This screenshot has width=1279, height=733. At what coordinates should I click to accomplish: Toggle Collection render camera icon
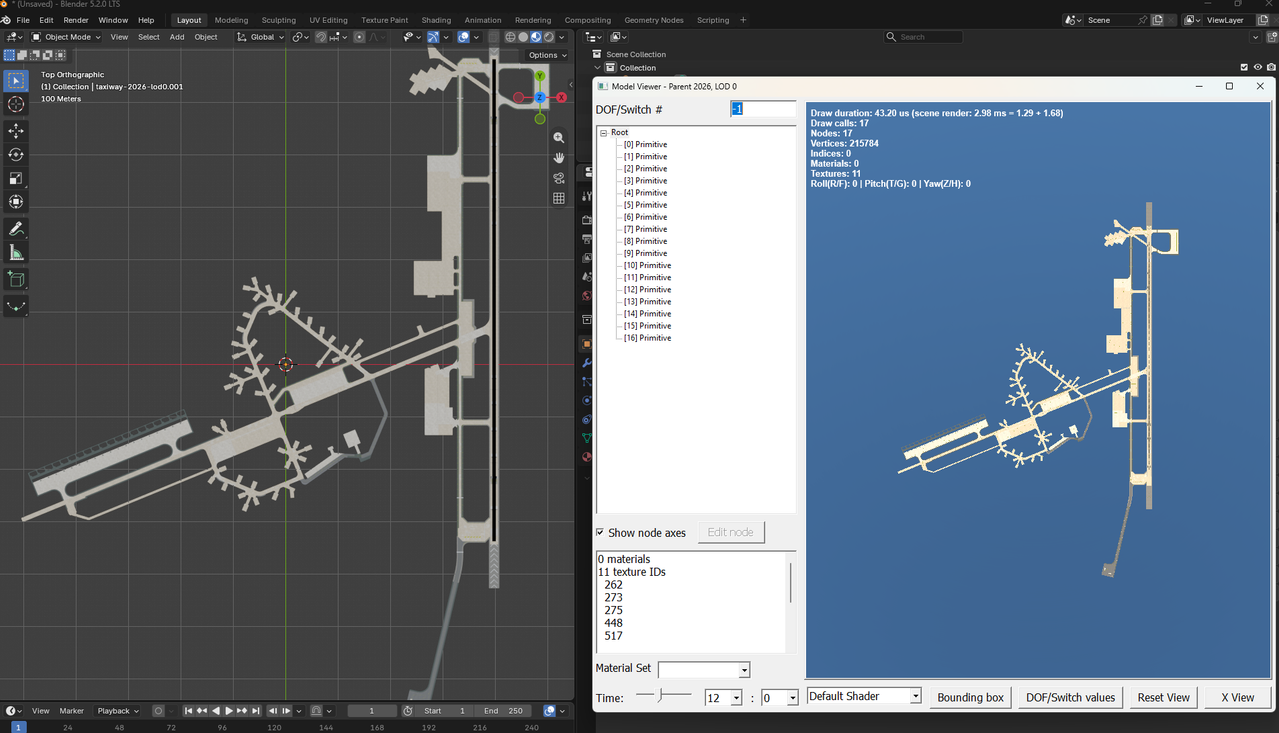[1270, 68]
